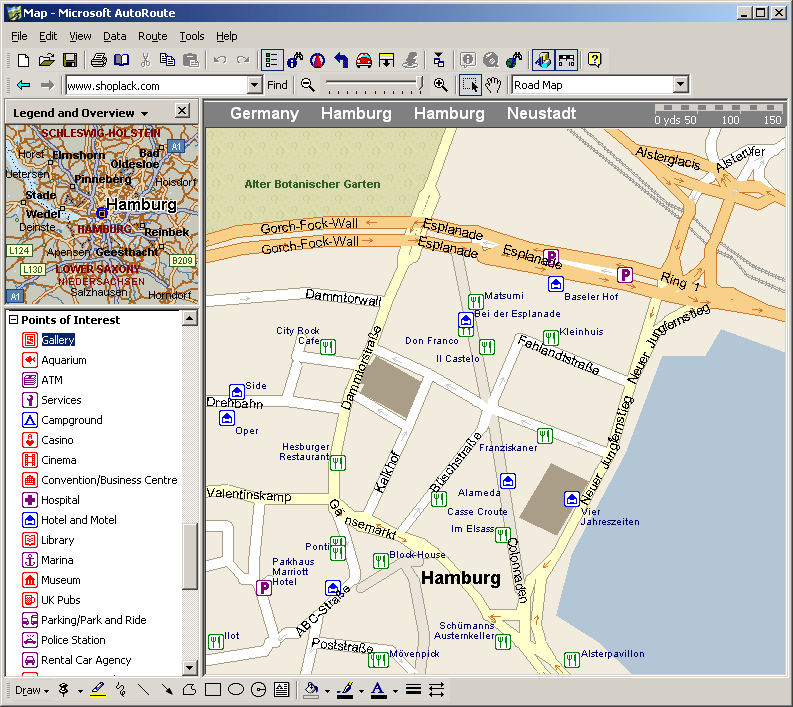793x707 pixels.
Task: Open the Edit menu
Action: (x=48, y=36)
